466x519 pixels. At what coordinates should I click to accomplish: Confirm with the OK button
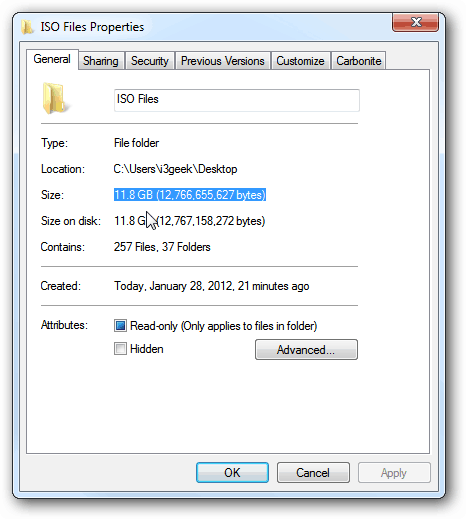point(232,473)
